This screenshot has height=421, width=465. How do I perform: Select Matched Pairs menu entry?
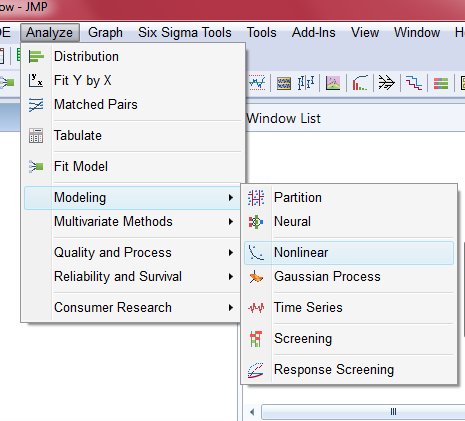[133, 105]
